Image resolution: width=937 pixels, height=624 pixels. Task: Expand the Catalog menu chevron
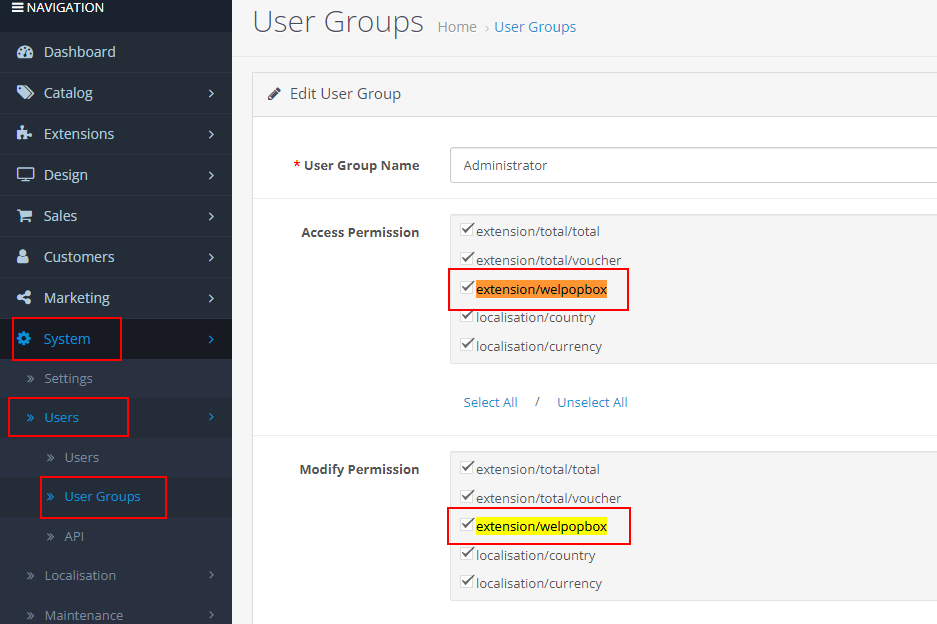pos(211,93)
